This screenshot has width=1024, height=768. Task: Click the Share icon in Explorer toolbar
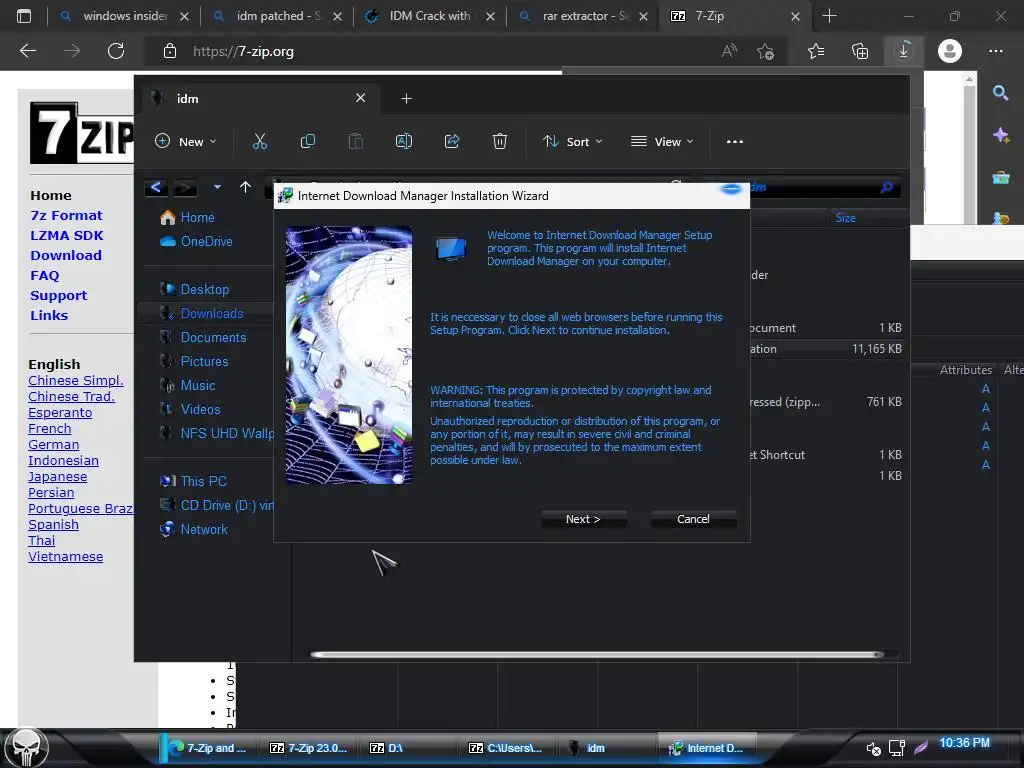pos(452,141)
